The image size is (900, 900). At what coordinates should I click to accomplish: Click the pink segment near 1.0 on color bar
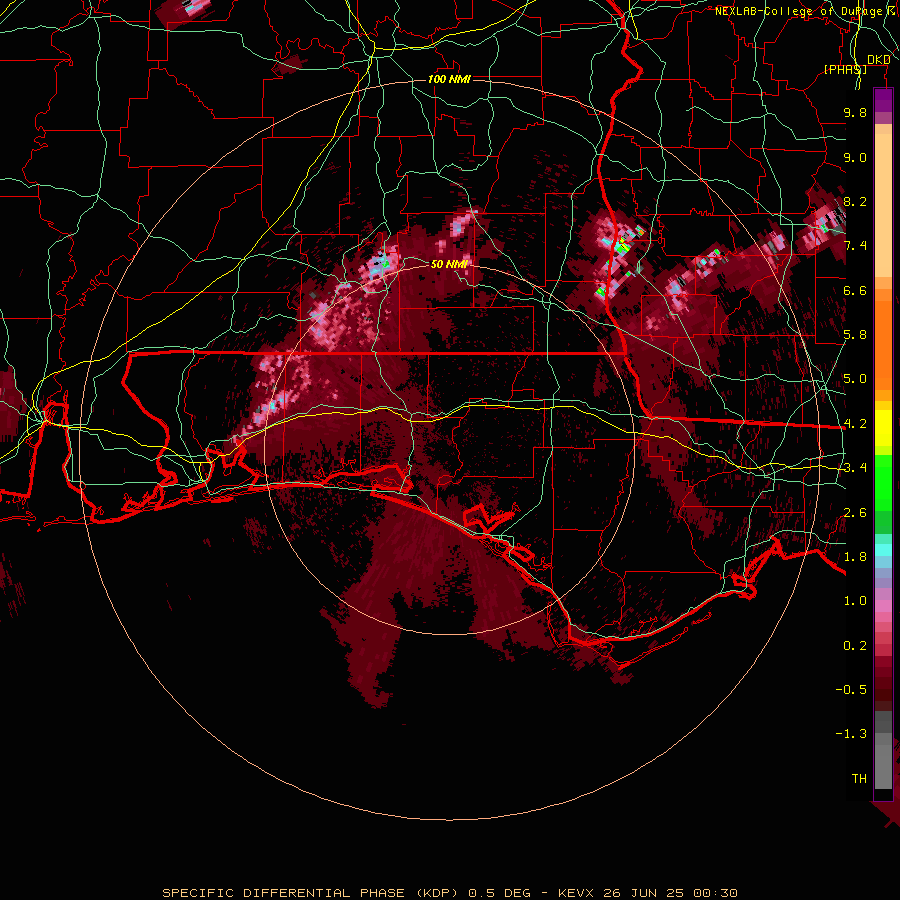pos(883,605)
